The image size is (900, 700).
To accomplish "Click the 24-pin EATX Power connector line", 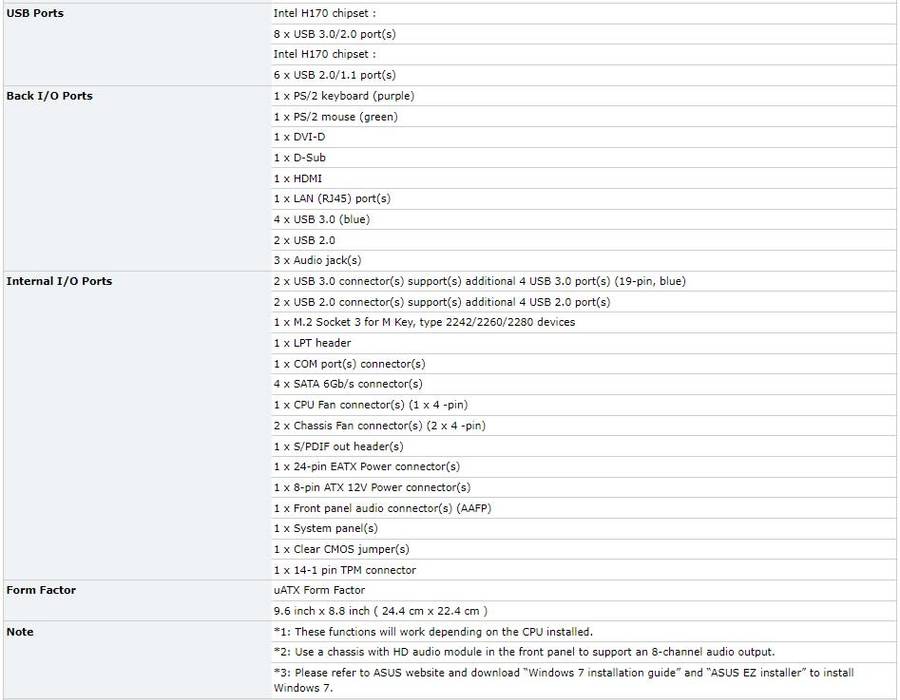I will coord(367,466).
